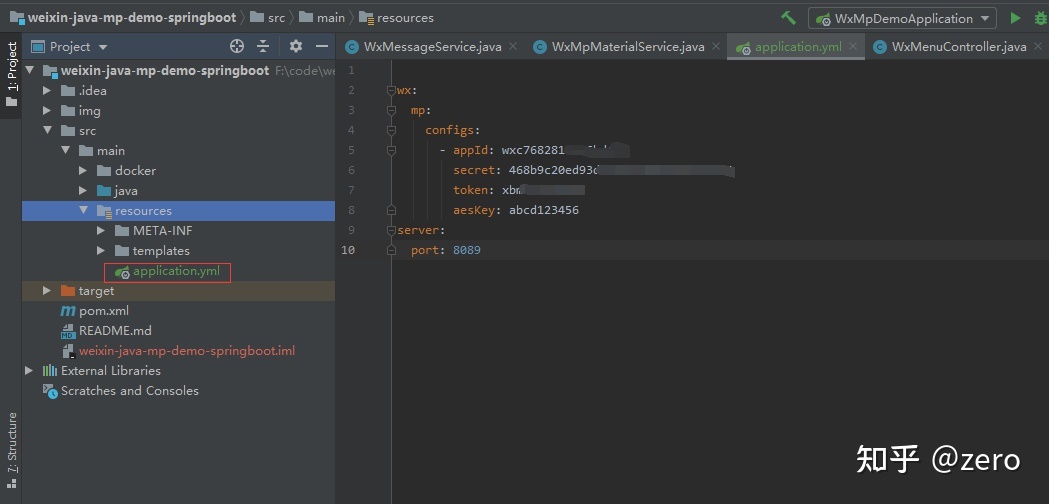Expand the docker folder arrow

click(x=83, y=171)
